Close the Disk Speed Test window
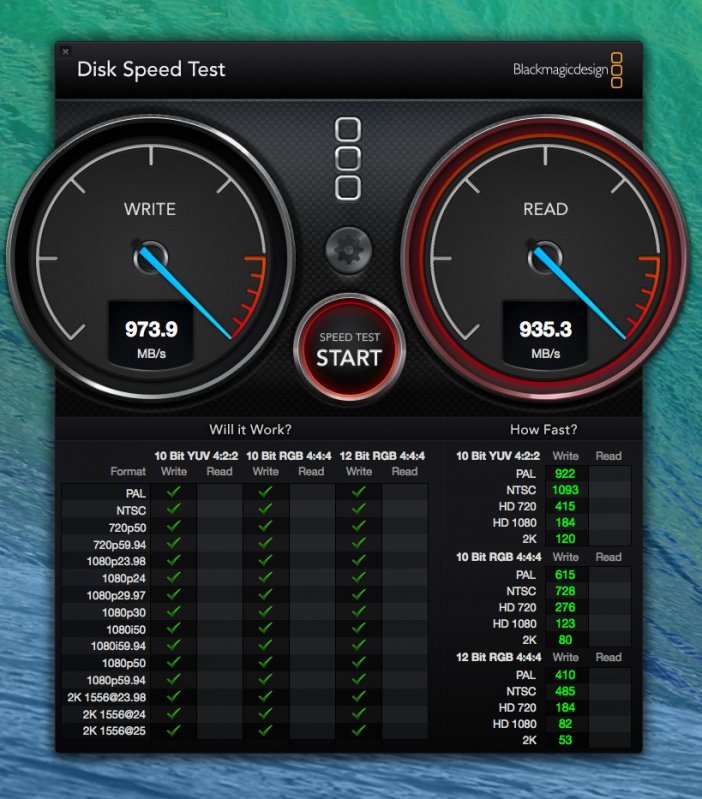702x799 pixels. [65, 51]
